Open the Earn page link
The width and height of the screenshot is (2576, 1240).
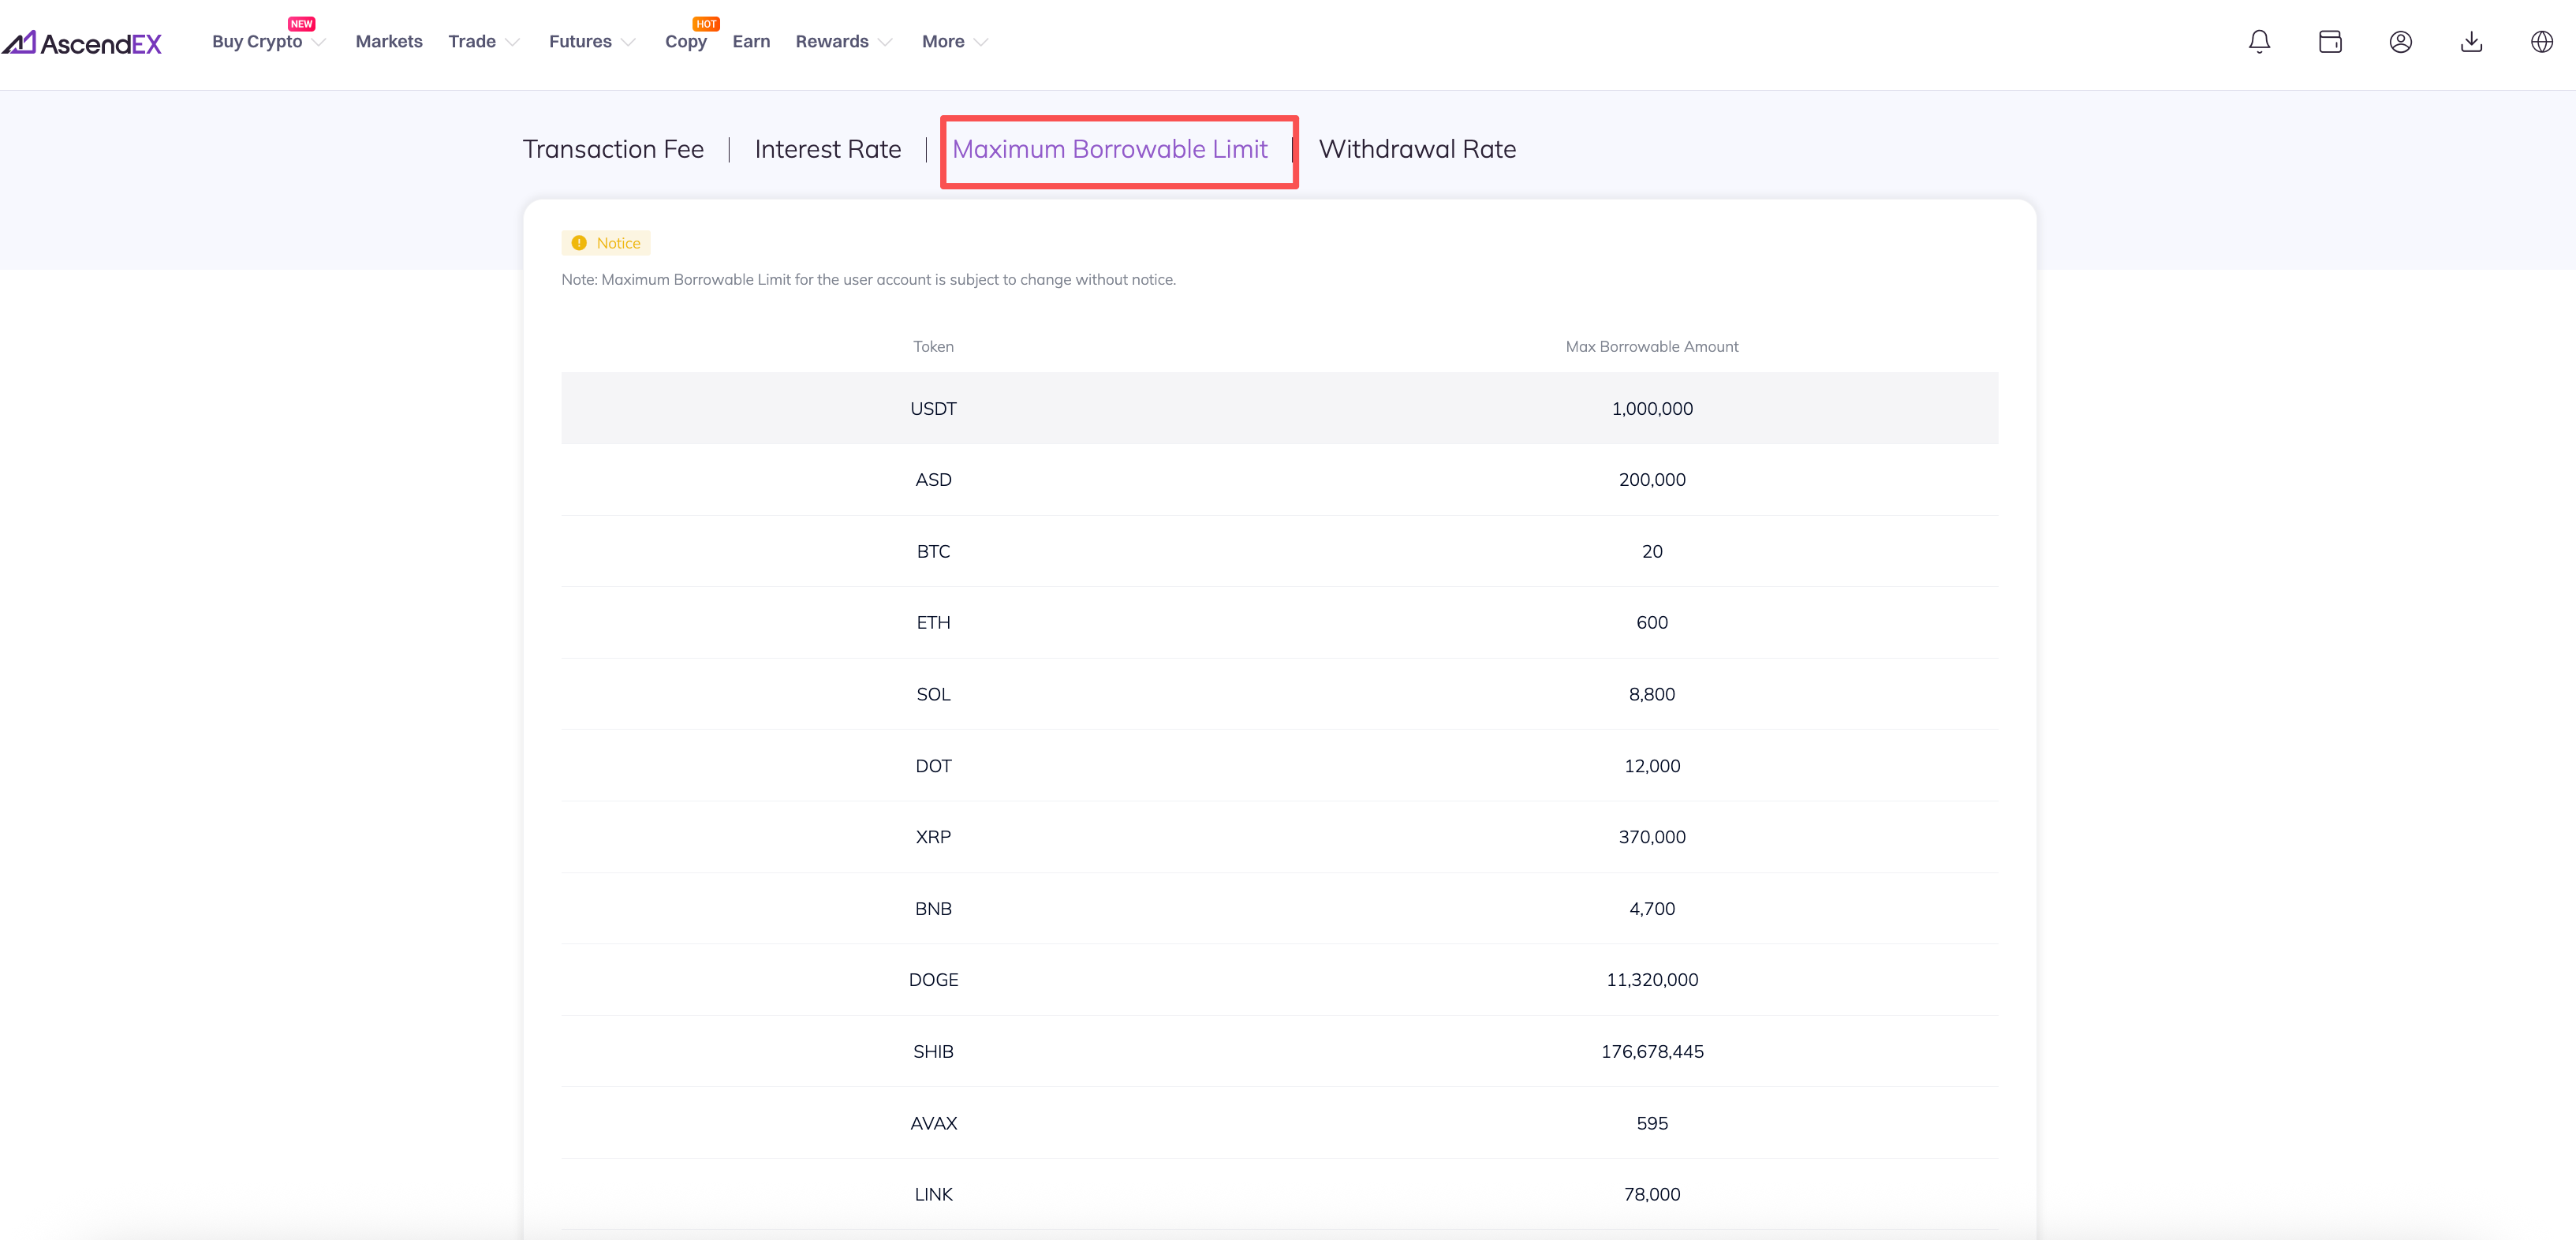pos(751,42)
